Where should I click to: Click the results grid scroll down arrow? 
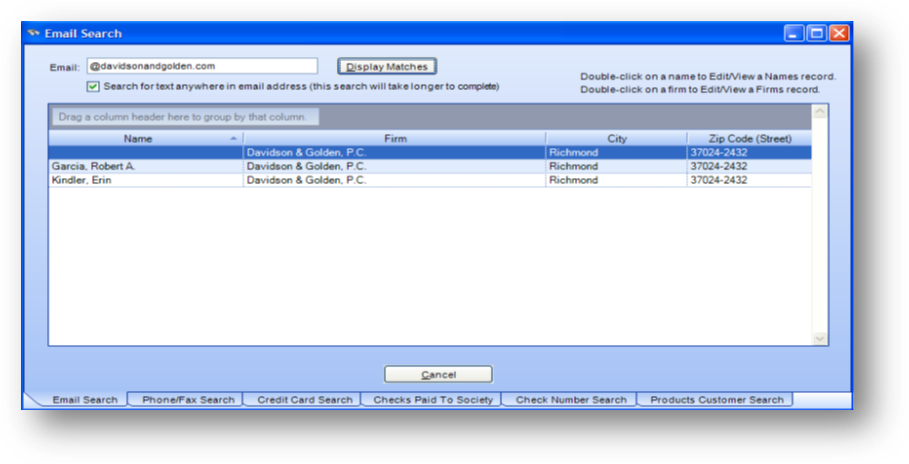click(x=820, y=338)
